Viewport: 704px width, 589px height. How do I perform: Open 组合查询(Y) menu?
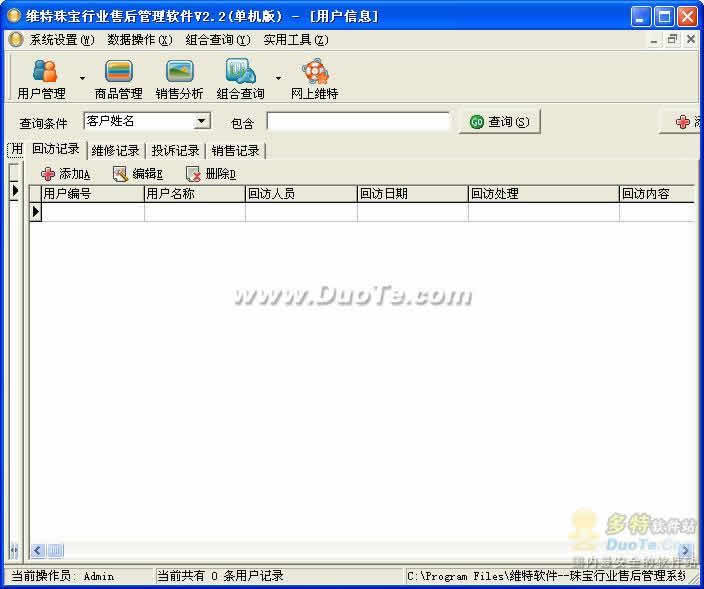pos(218,40)
